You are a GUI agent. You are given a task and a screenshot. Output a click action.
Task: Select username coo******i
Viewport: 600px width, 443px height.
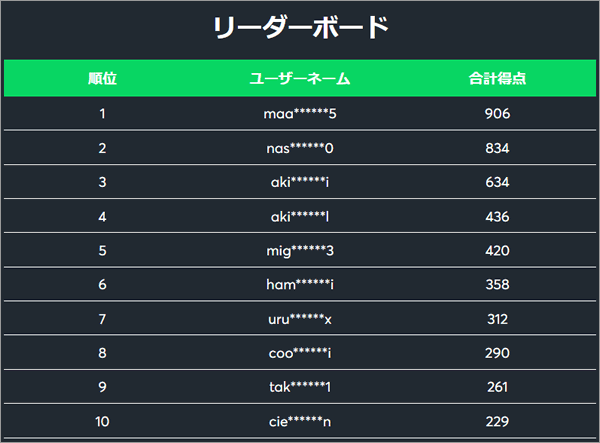click(300, 353)
